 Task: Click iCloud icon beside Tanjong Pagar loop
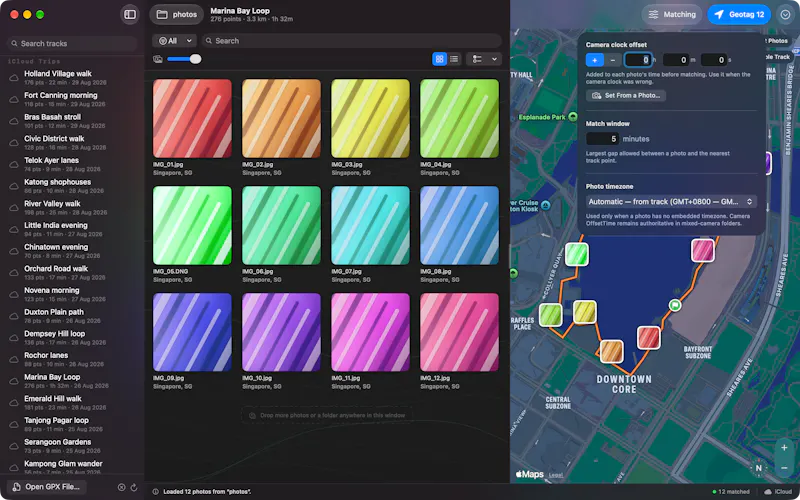tap(14, 424)
